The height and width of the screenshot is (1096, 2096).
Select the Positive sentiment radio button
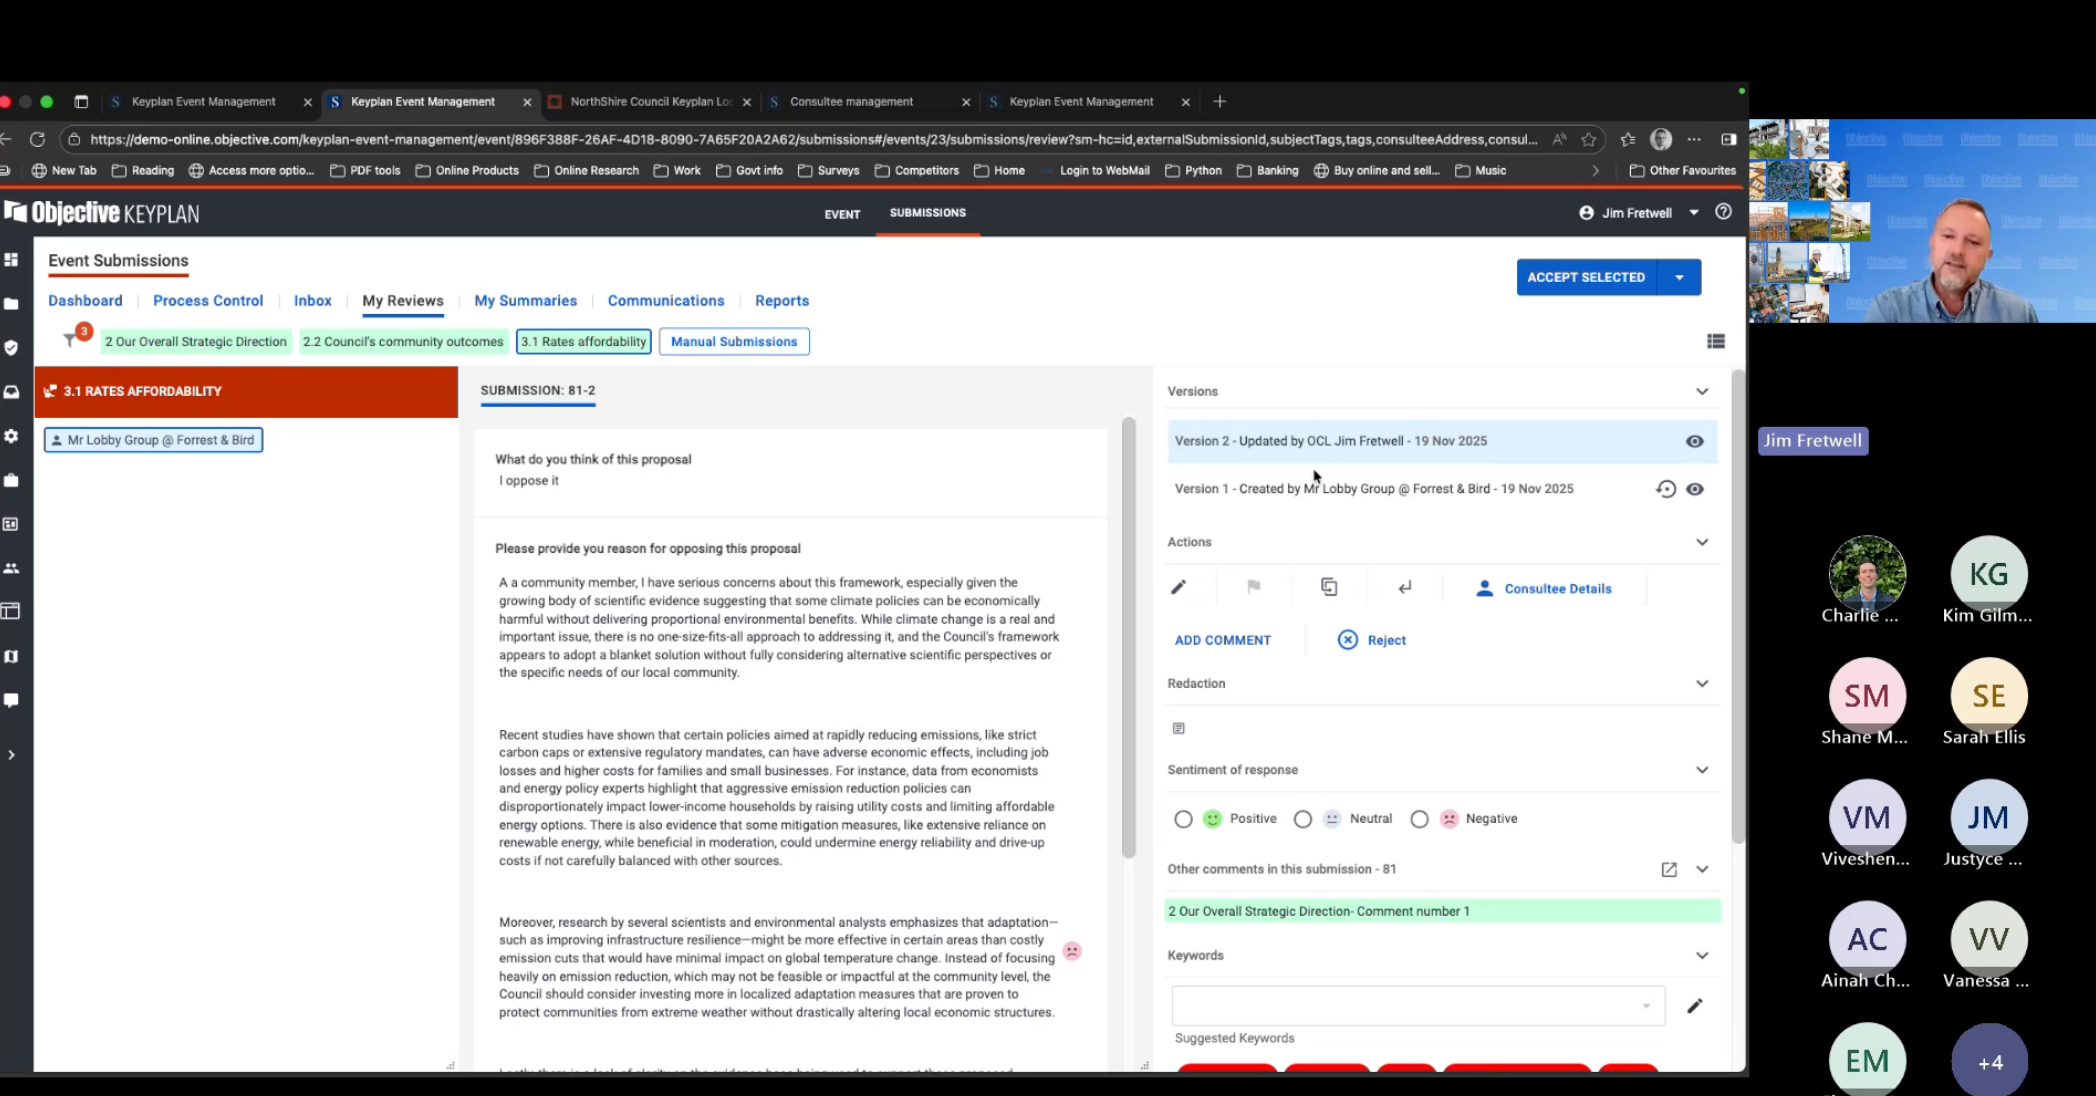coord(1183,819)
